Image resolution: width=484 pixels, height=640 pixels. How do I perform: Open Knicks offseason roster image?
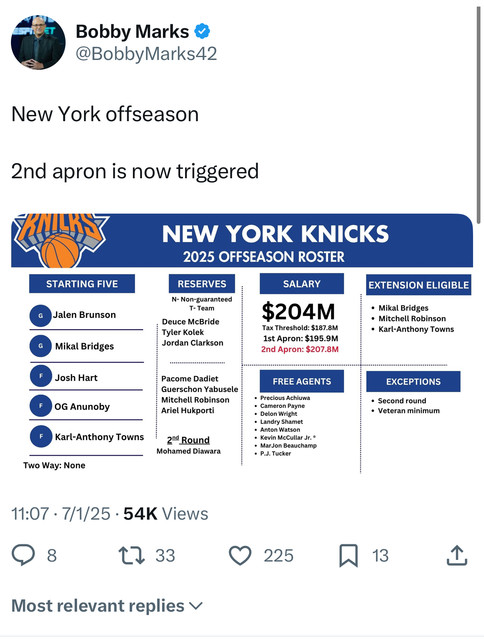click(x=242, y=343)
